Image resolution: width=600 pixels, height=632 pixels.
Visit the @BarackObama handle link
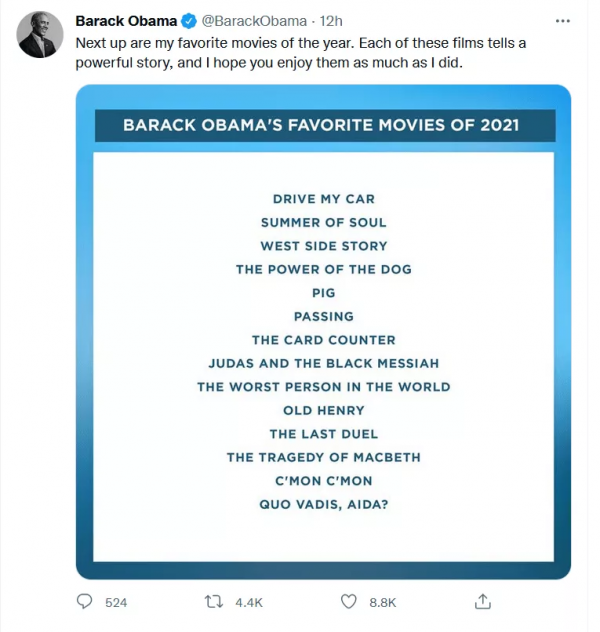click(x=254, y=21)
